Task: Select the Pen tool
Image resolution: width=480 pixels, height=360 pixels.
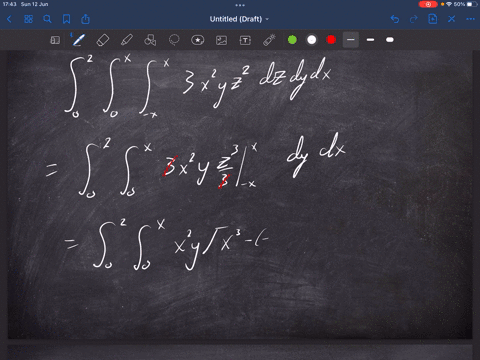Action: coord(79,40)
